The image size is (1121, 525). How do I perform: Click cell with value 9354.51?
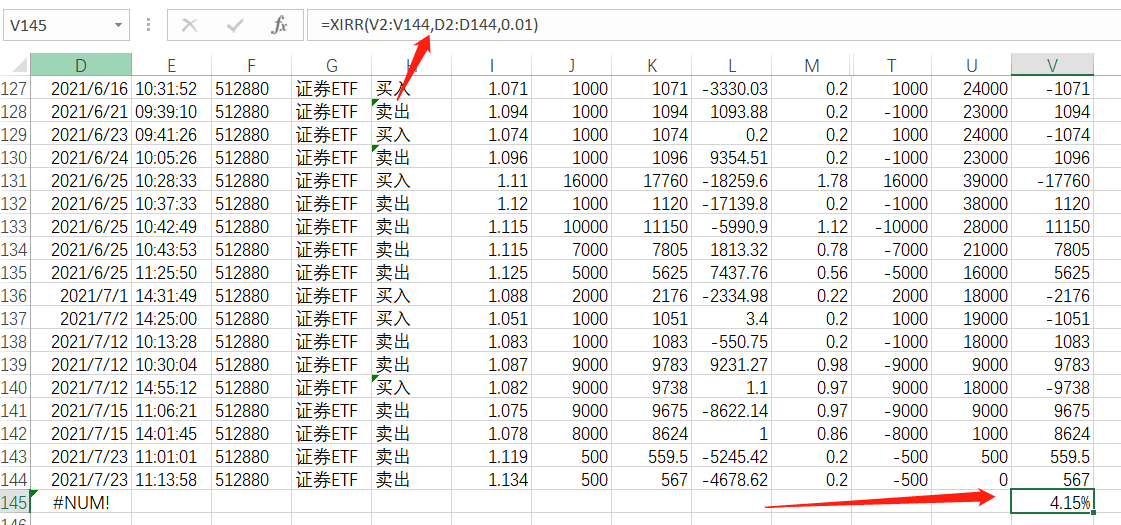pyautogui.click(x=732, y=157)
